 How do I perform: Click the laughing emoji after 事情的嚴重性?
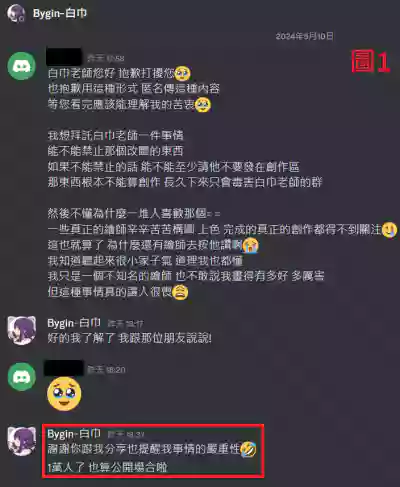point(248,449)
